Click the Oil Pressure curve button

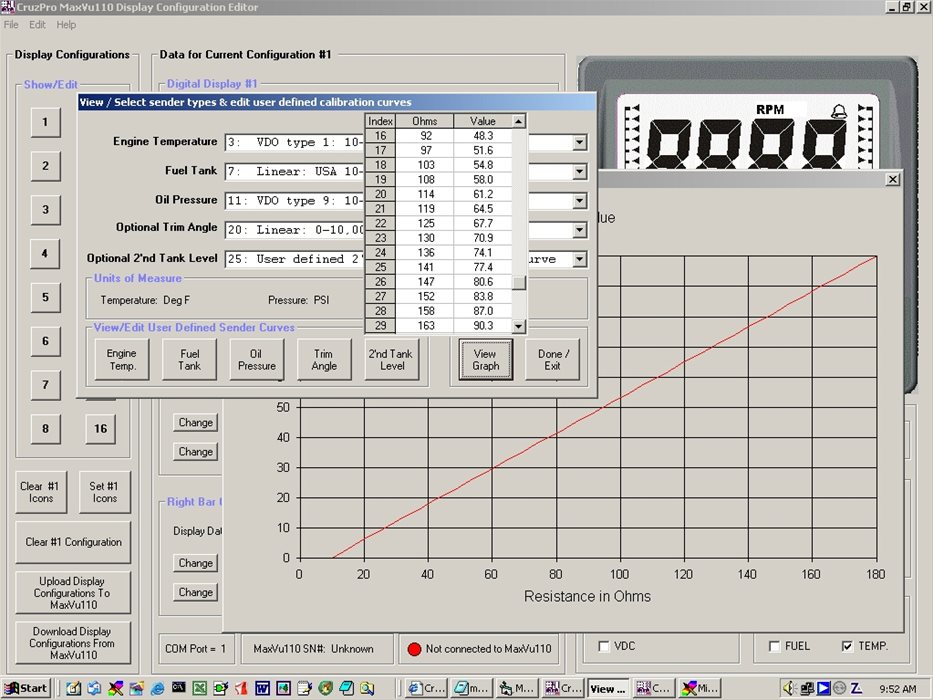256,360
